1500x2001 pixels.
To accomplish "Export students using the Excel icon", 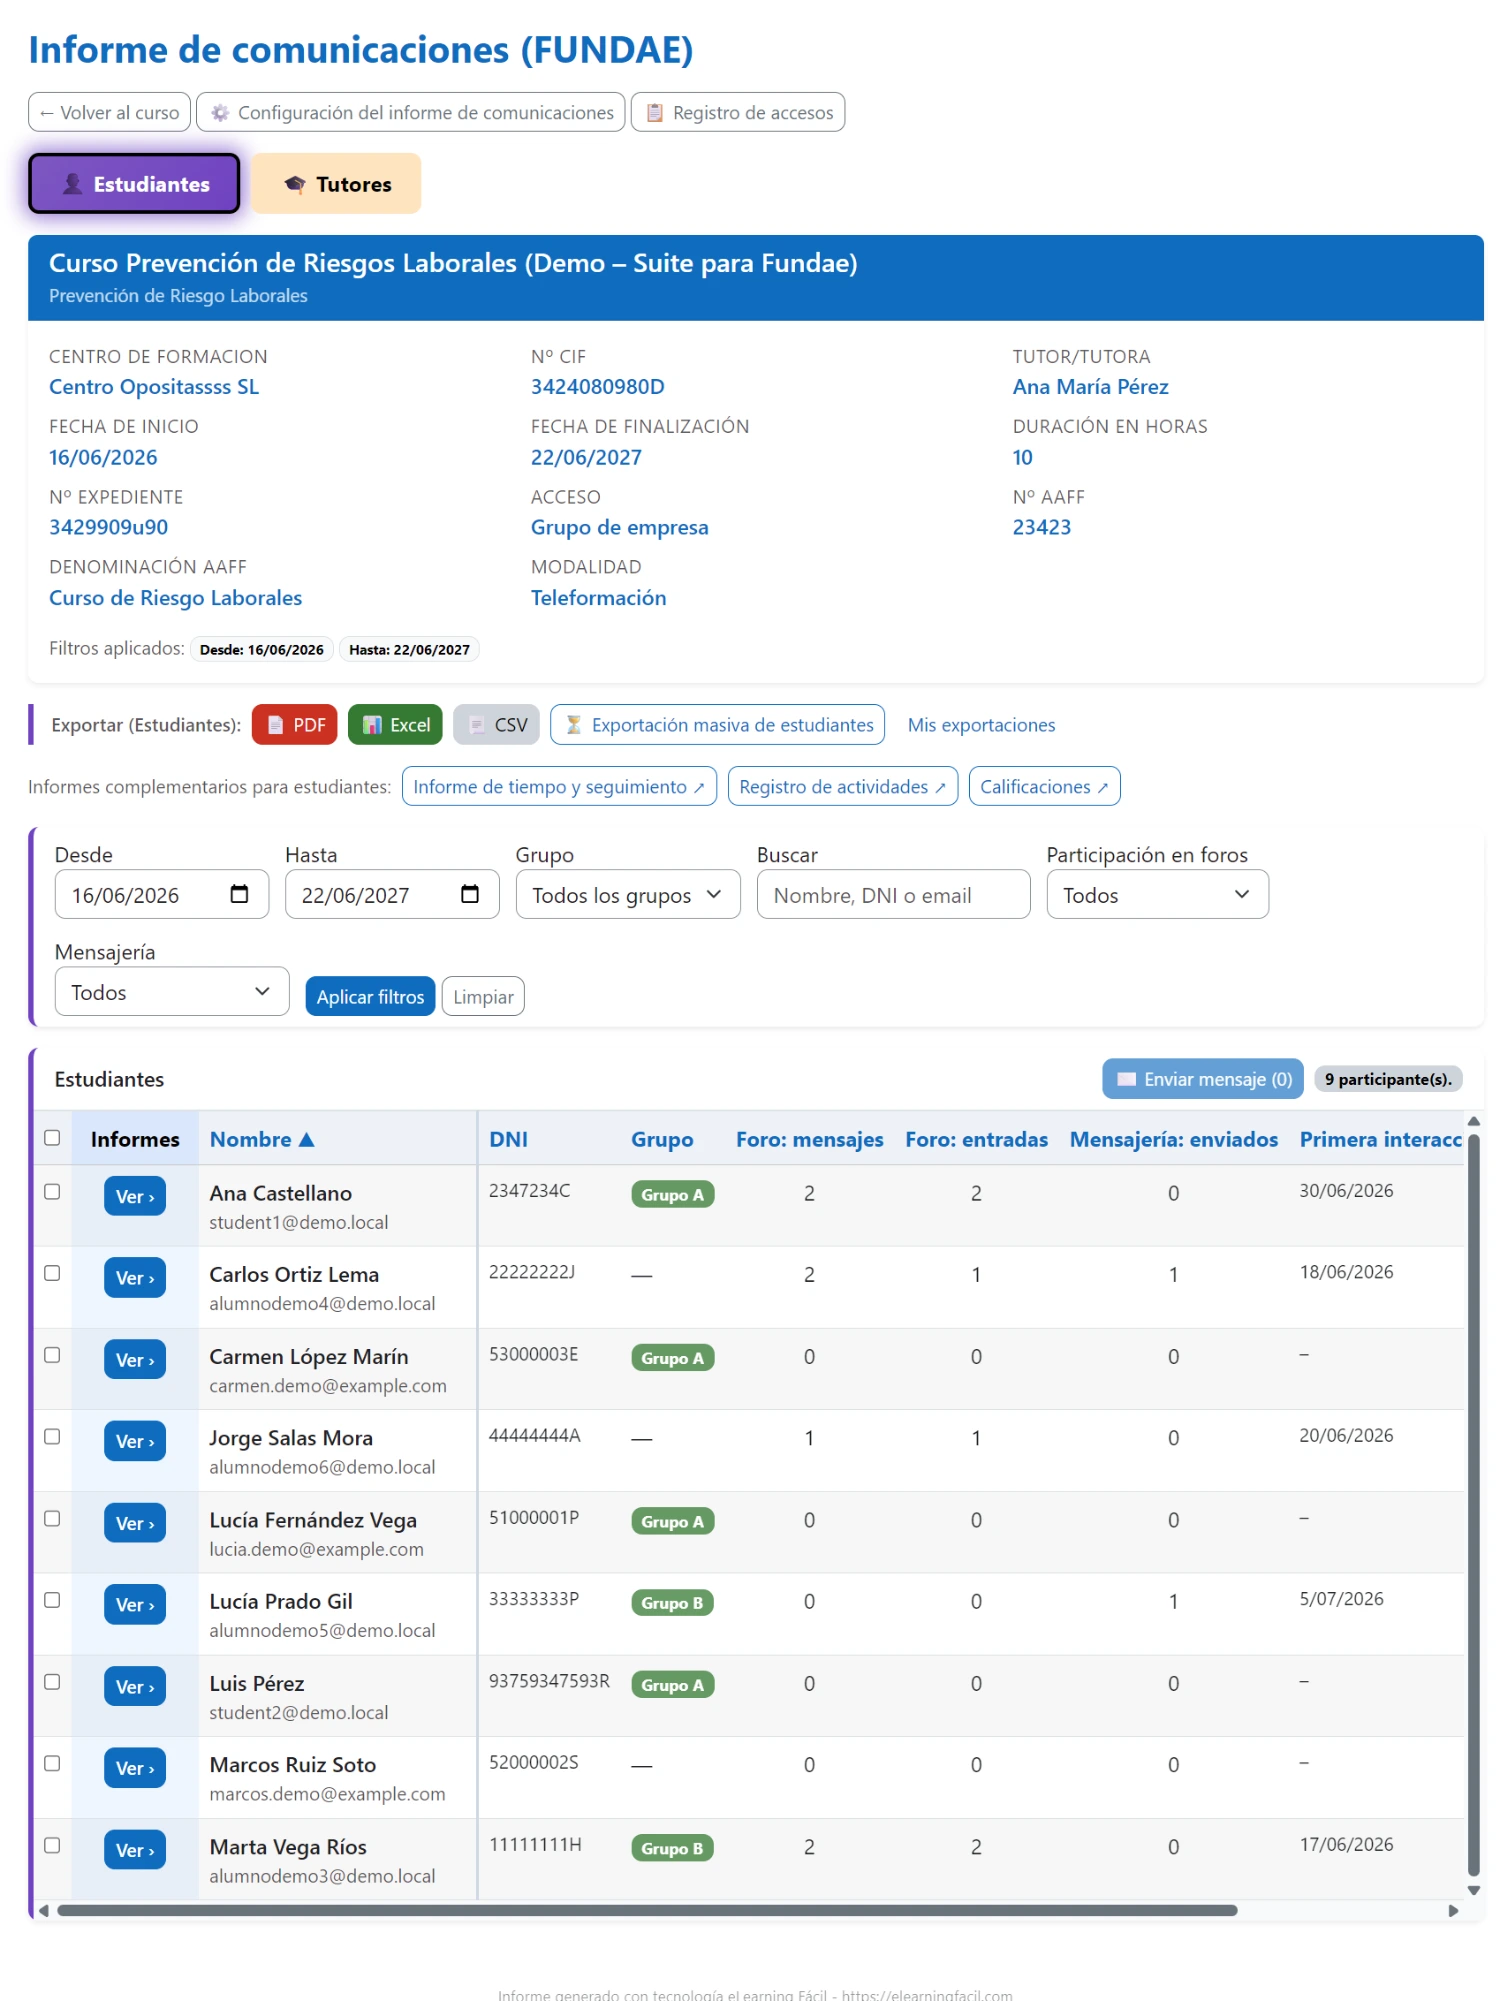I will [x=395, y=725].
